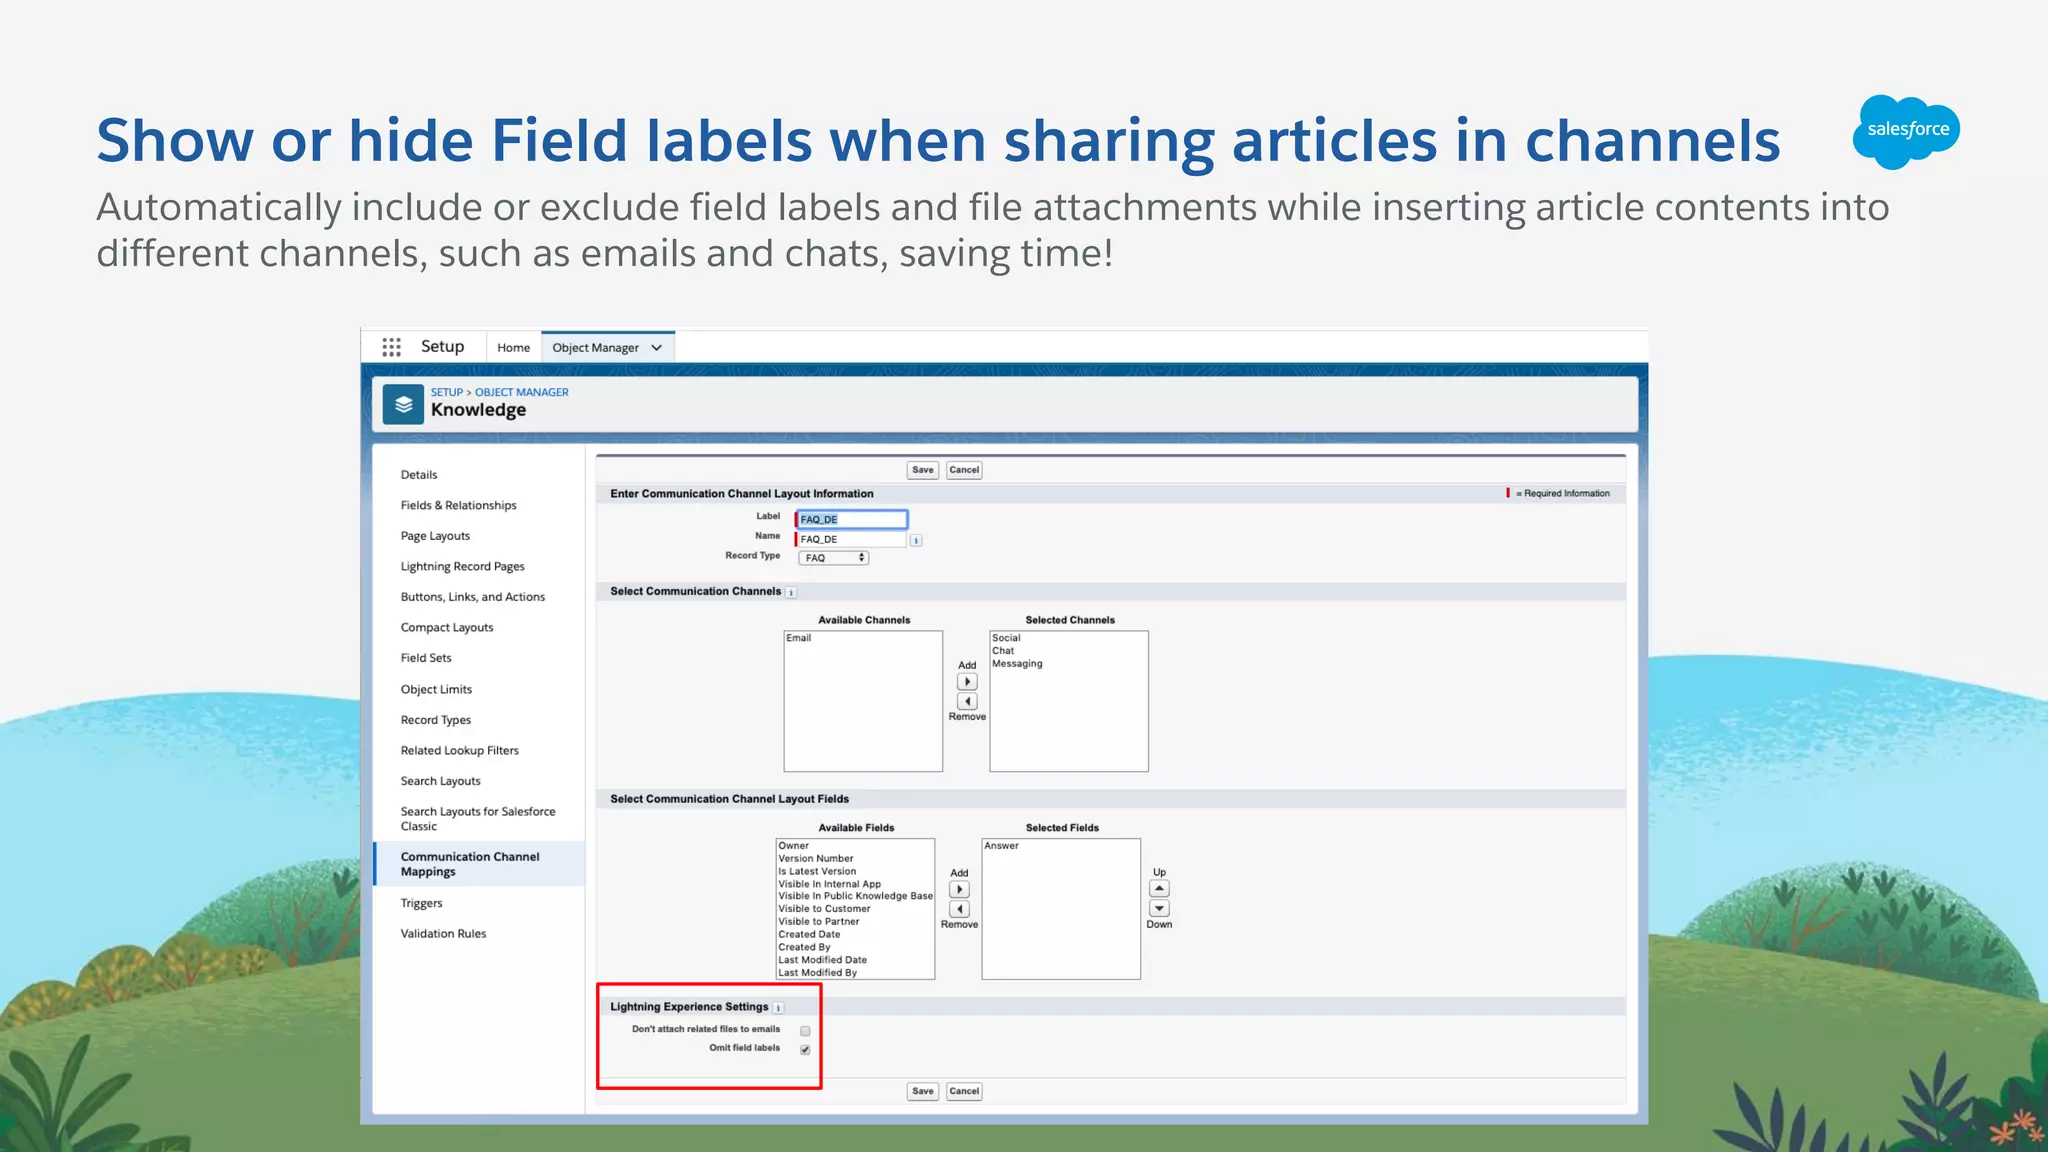Open Field Sets
Screen dimensions: 2048x1152
click(x=426, y=658)
